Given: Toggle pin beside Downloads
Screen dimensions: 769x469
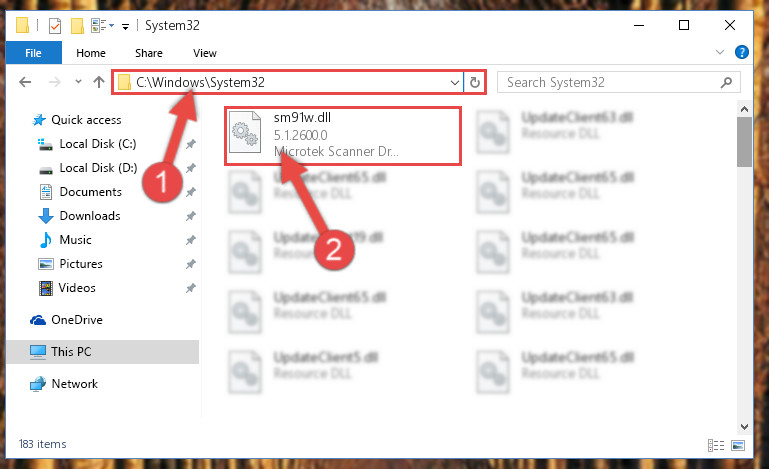Looking at the screenshot, I should coord(190,216).
